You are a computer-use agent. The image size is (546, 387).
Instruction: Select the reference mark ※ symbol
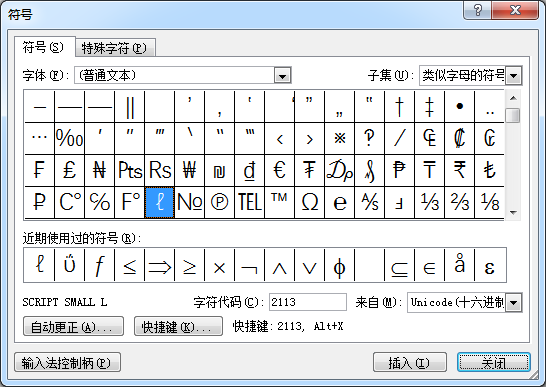point(340,139)
